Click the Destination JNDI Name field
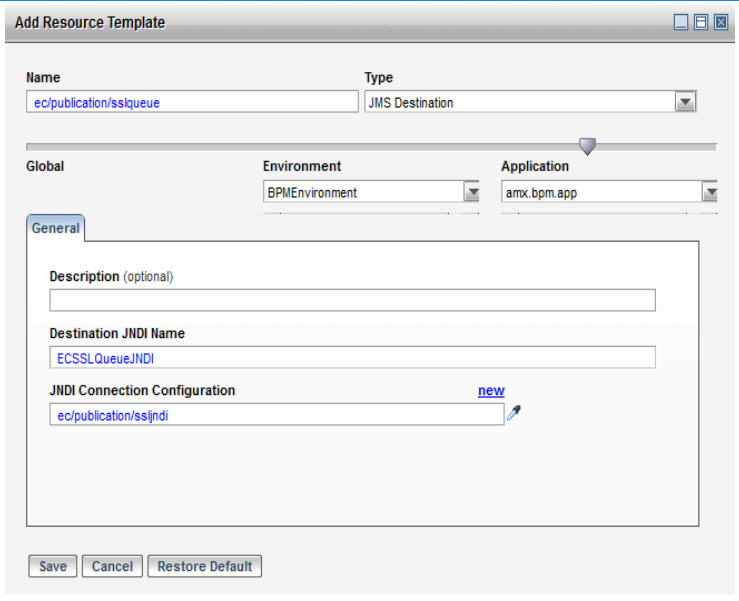 [x=353, y=357]
